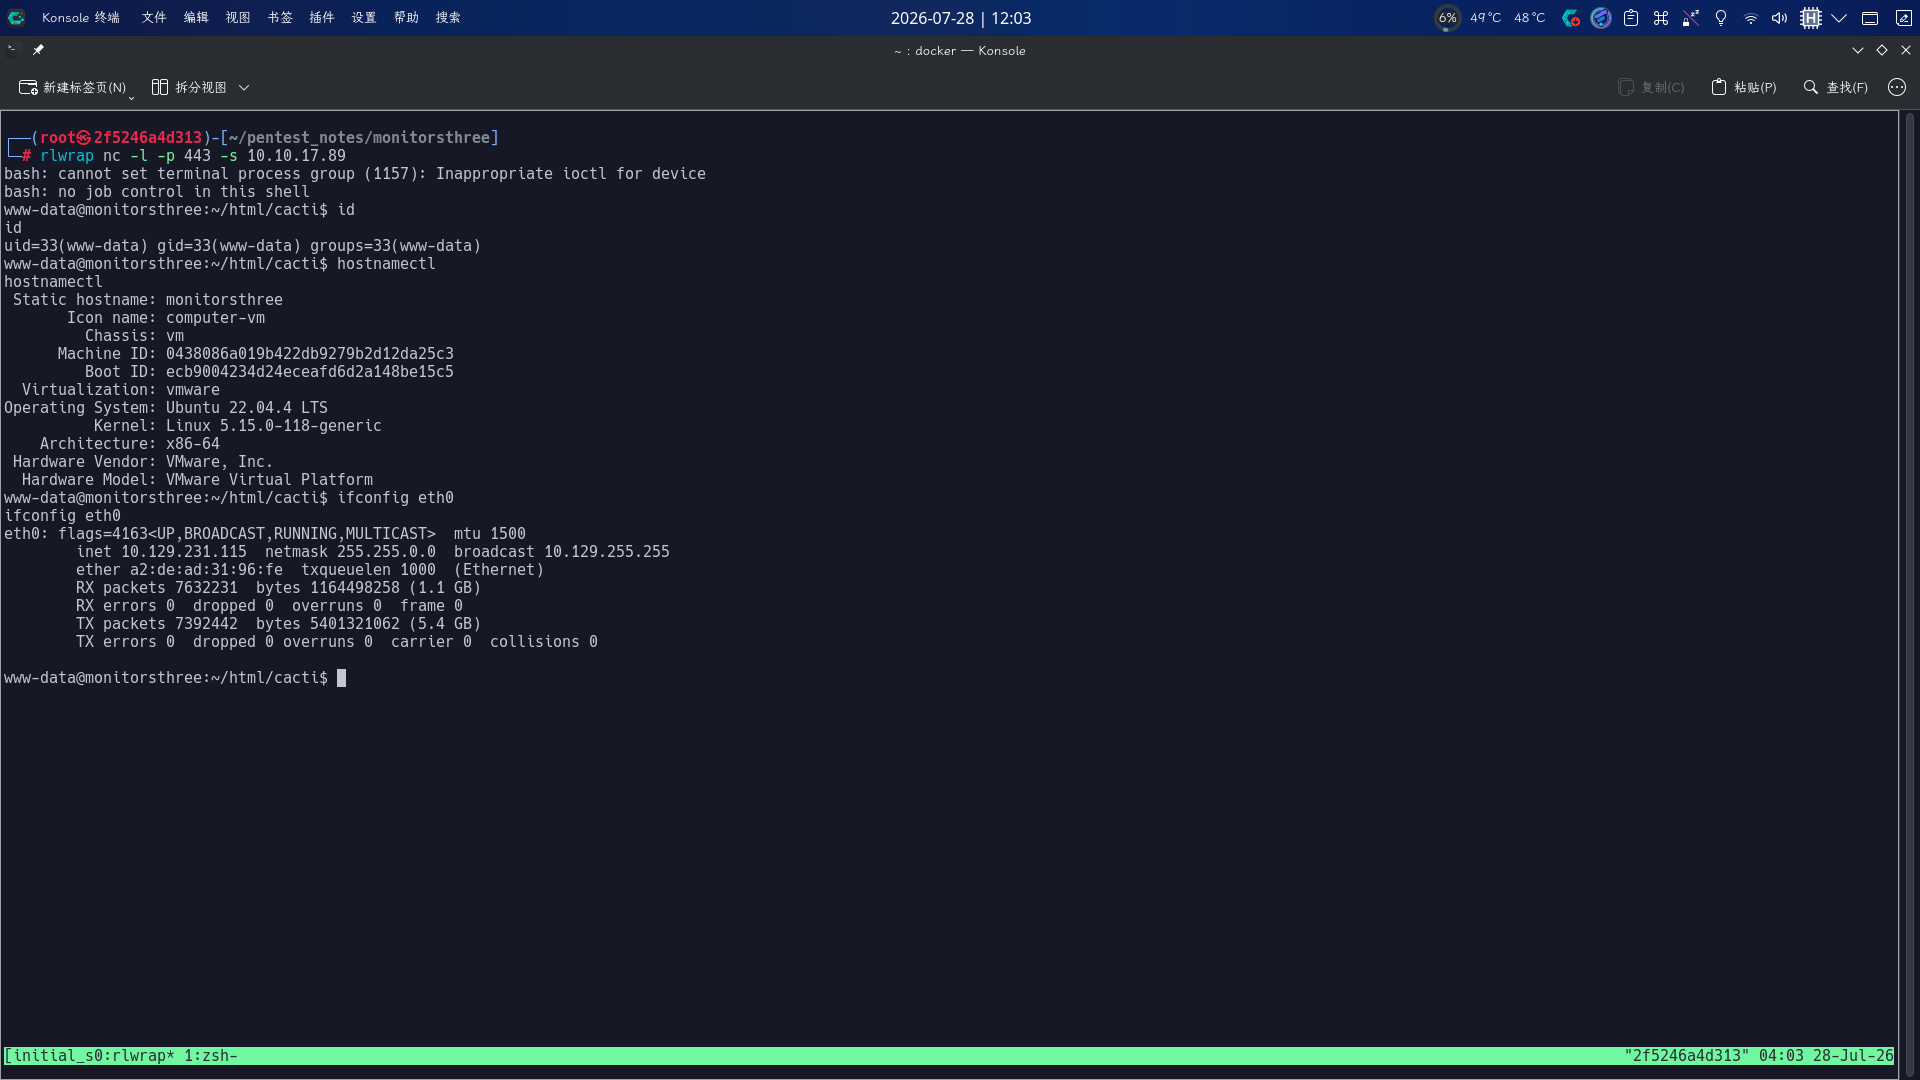The image size is (1920, 1080).
Task: Open the clipboard tray icon
Action: pyautogui.click(x=1631, y=18)
